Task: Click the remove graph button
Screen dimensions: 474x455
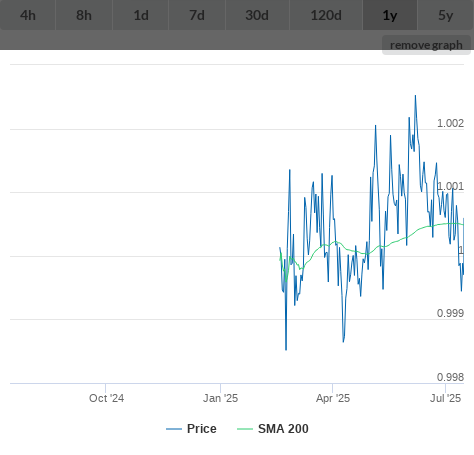Action: (x=426, y=45)
